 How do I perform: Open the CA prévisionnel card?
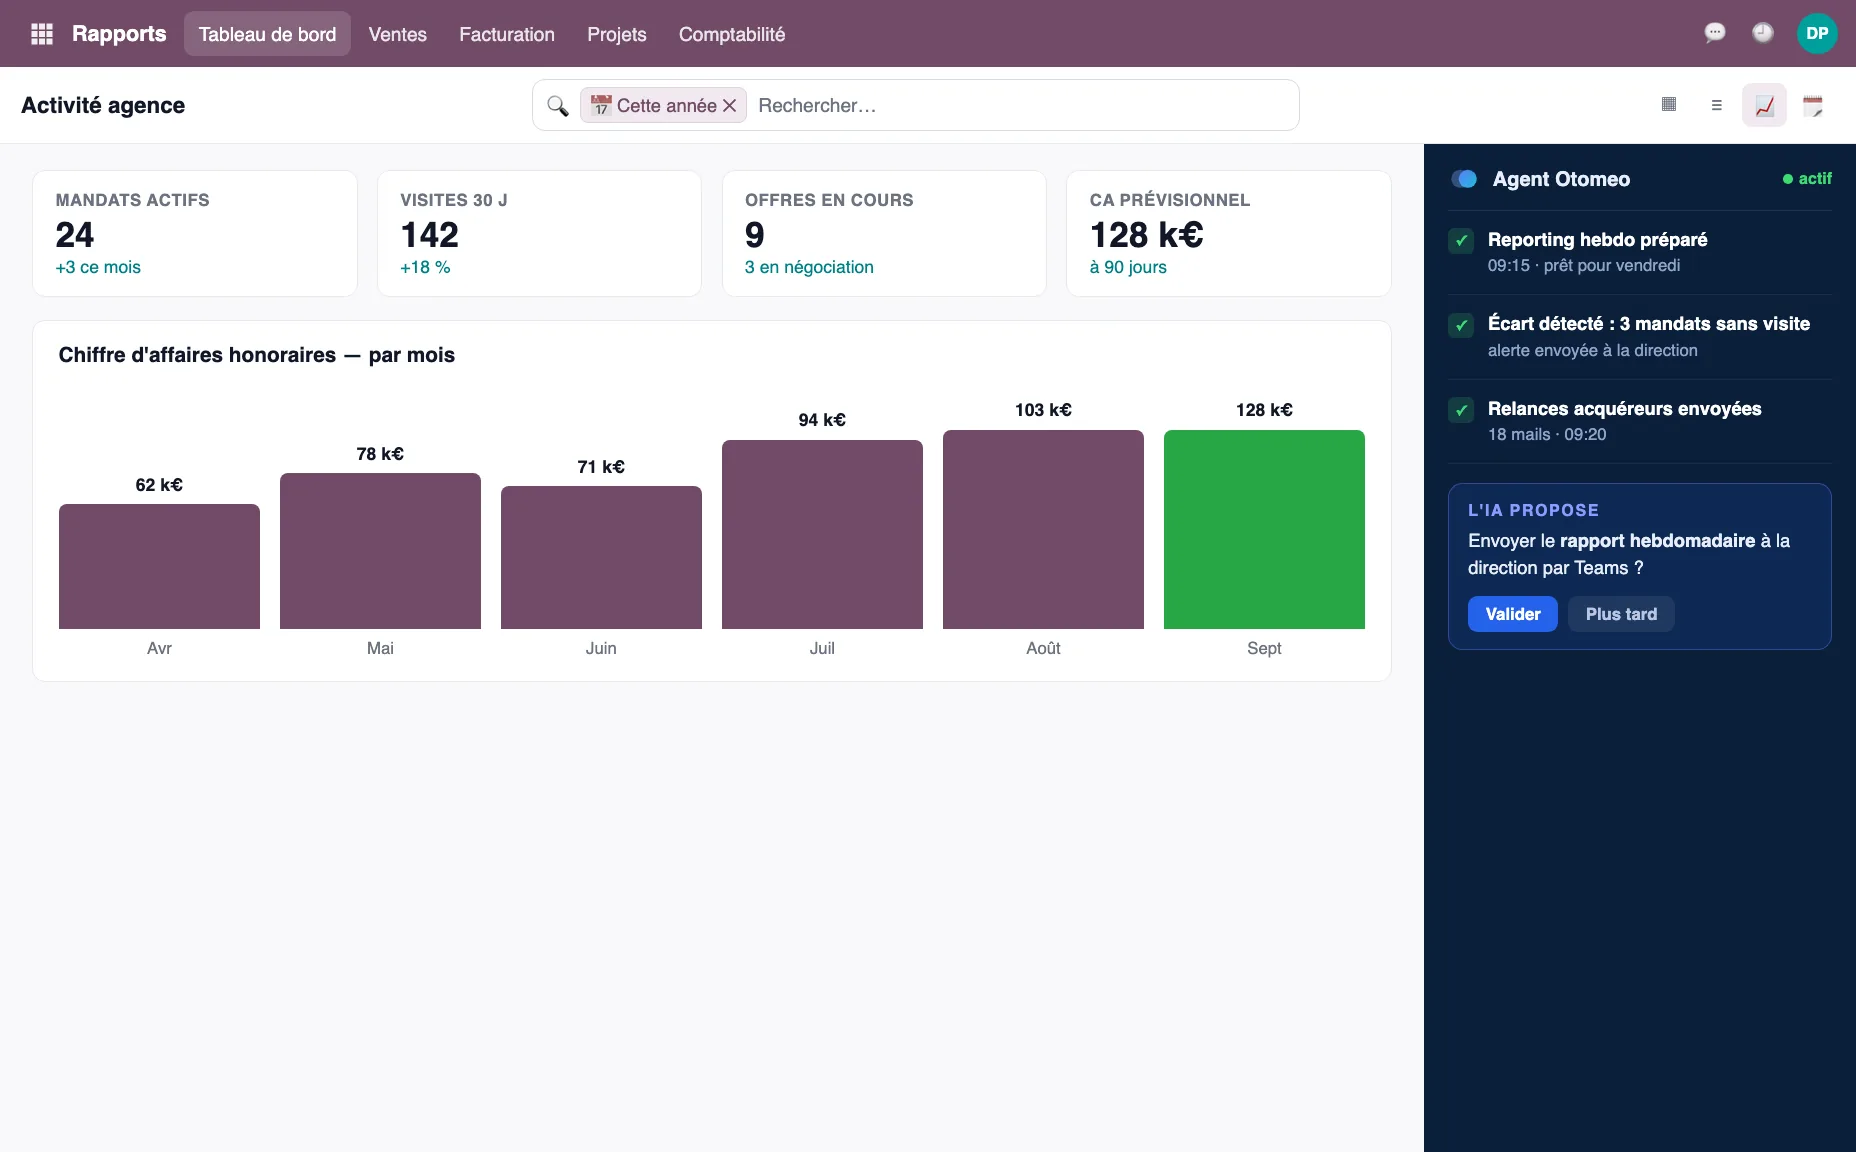pos(1229,233)
